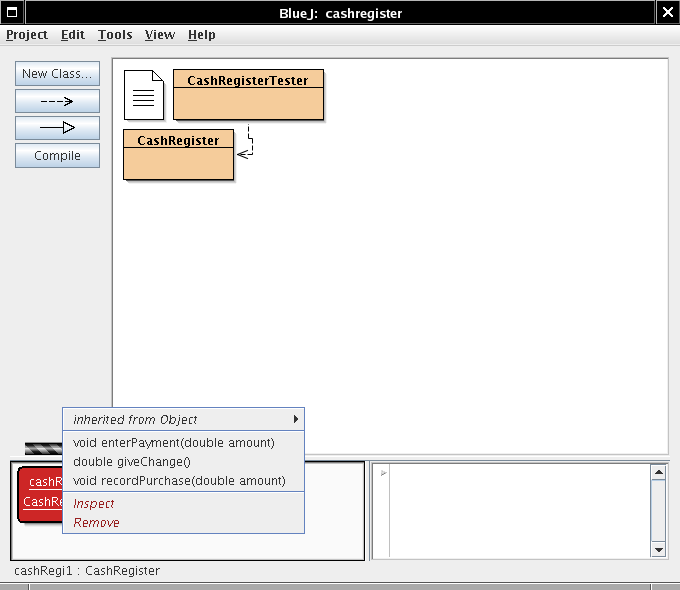Expand the inherited from Object submenu

point(183,420)
